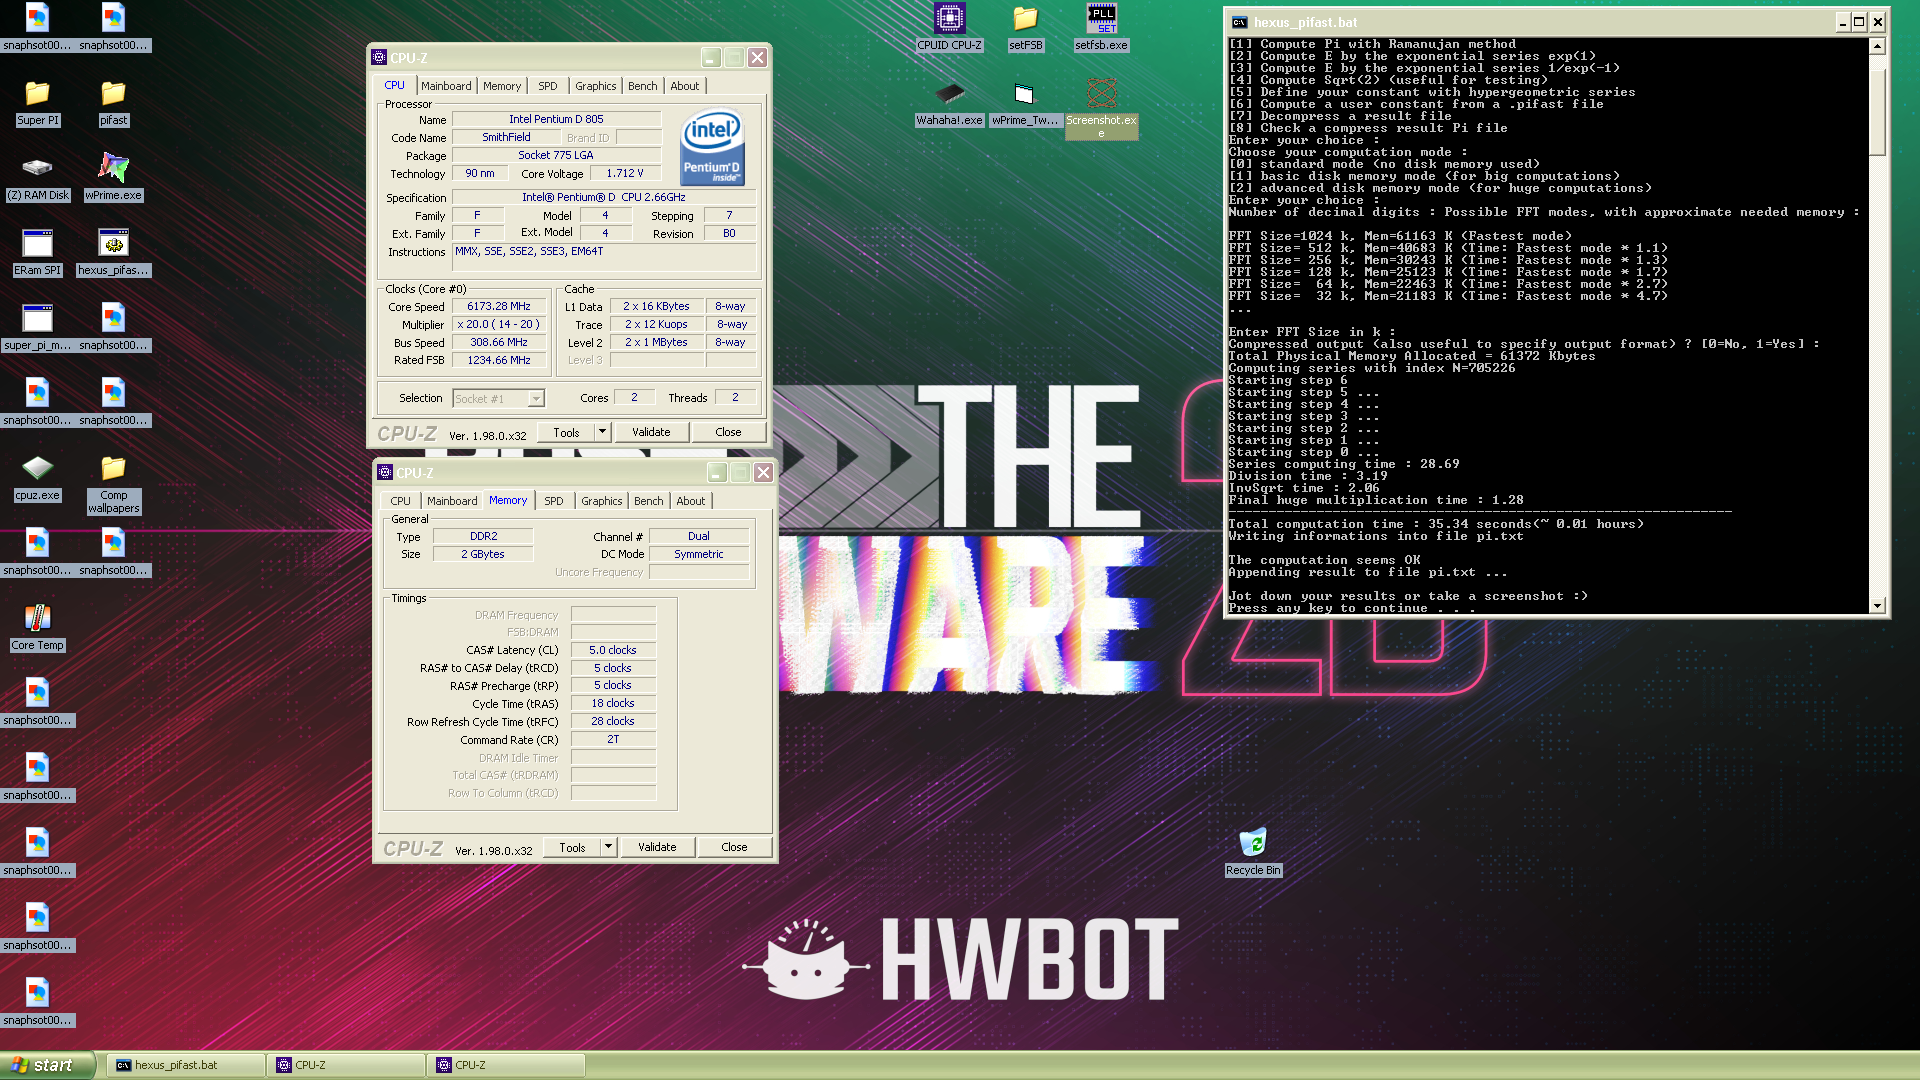Click the Multiplier x 20.0 value
Viewport: 1920px width, 1080px height.
pyautogui.click(x=499, y=324)
